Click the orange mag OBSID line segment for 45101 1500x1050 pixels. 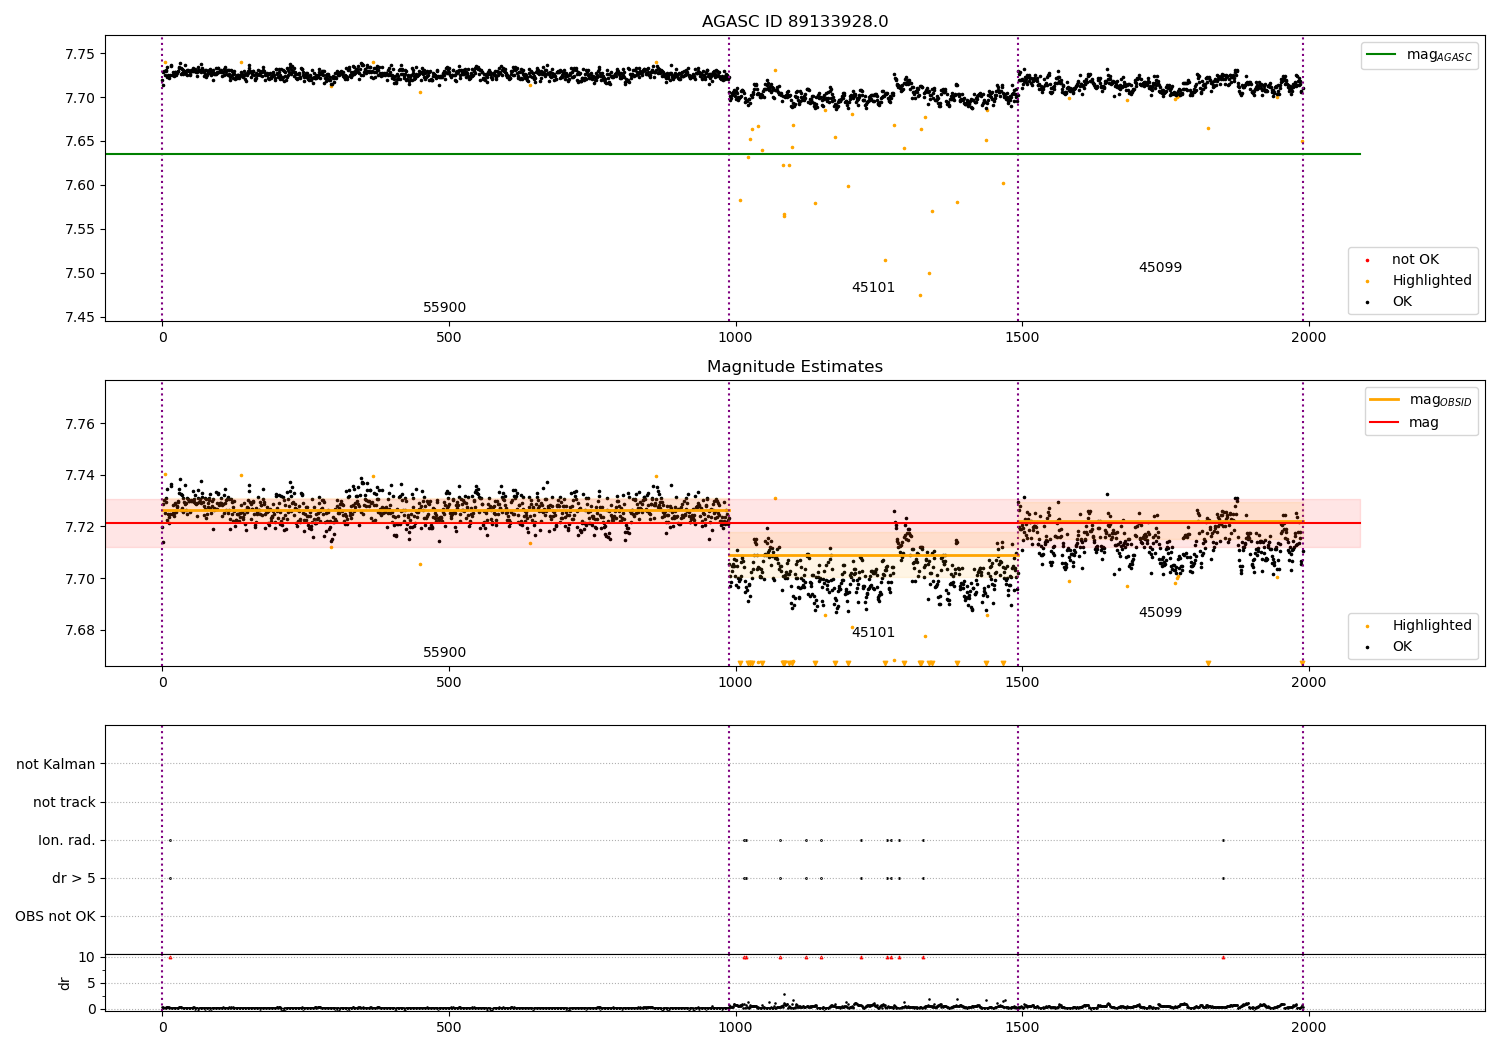point(873,555)
